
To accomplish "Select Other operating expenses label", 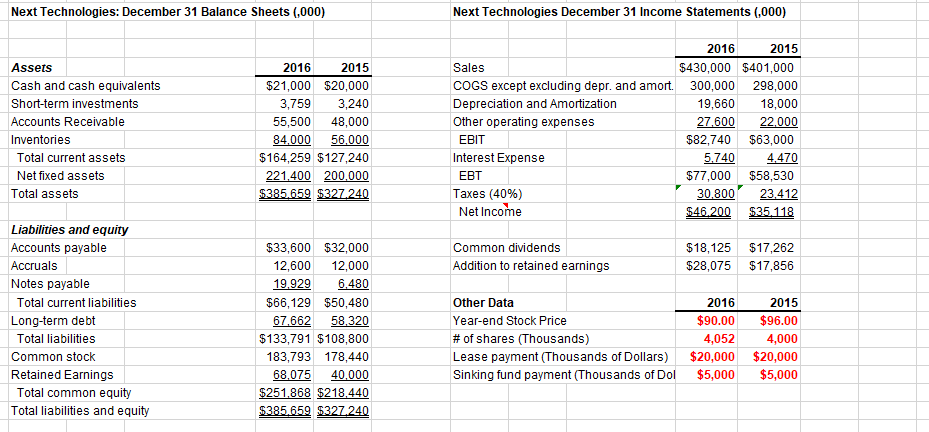I will coord(523,122).
